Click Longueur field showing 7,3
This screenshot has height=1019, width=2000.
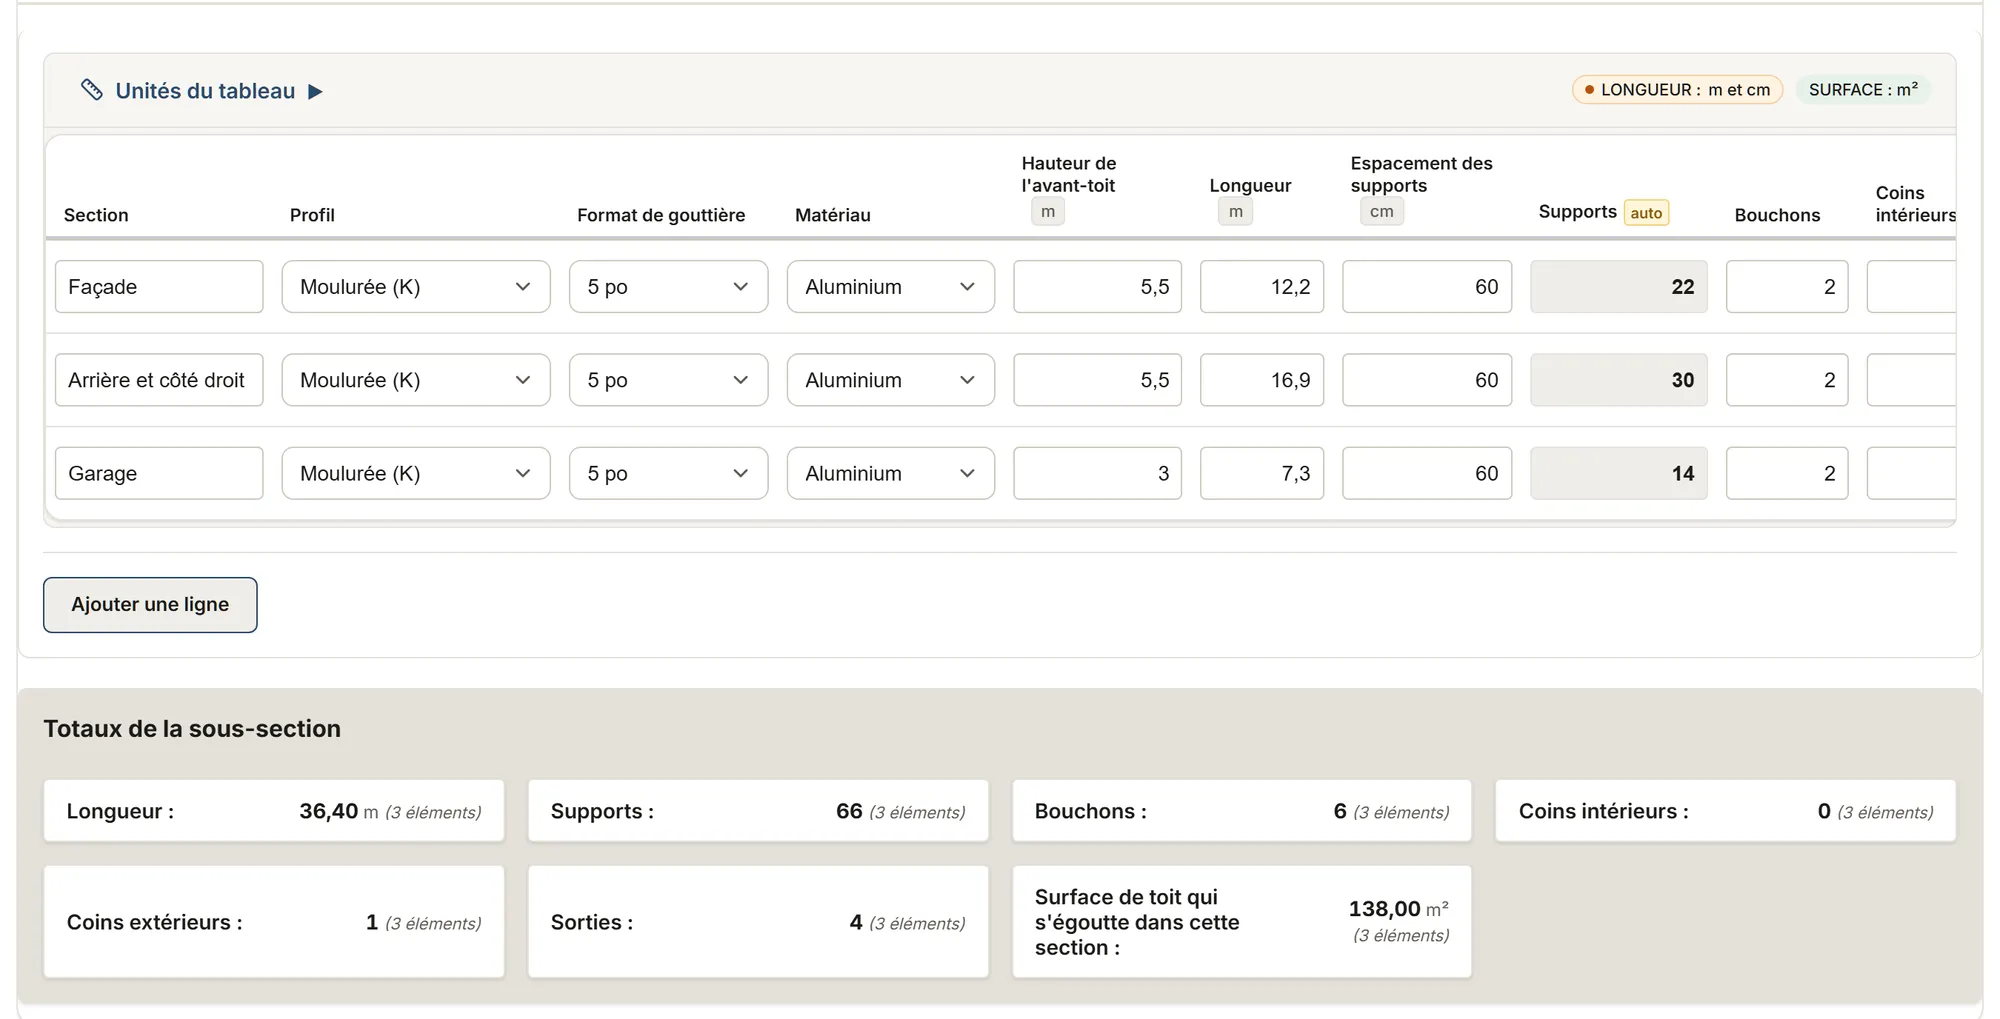click(x=1262, y=473)
